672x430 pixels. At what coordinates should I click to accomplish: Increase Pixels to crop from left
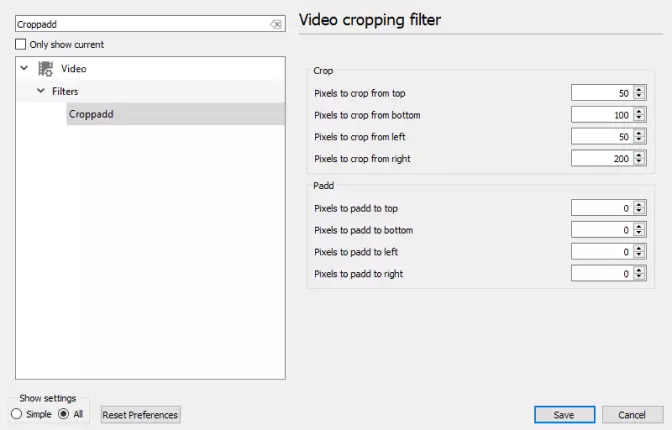639,133
